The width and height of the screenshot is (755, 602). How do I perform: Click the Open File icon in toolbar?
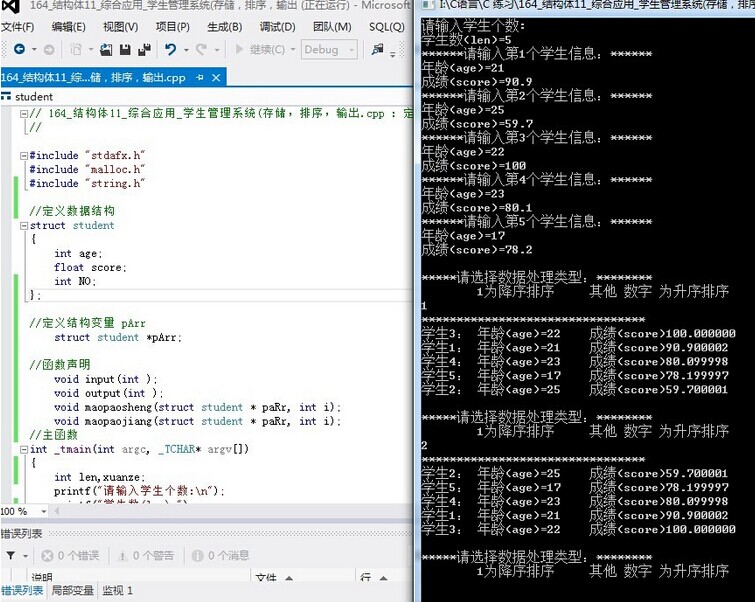coord(103,49)
